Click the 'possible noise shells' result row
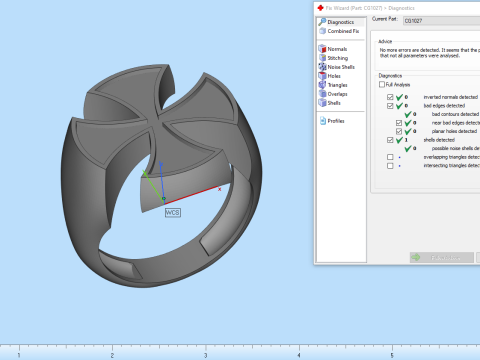480x360 pixels. [x=442, y=148]
